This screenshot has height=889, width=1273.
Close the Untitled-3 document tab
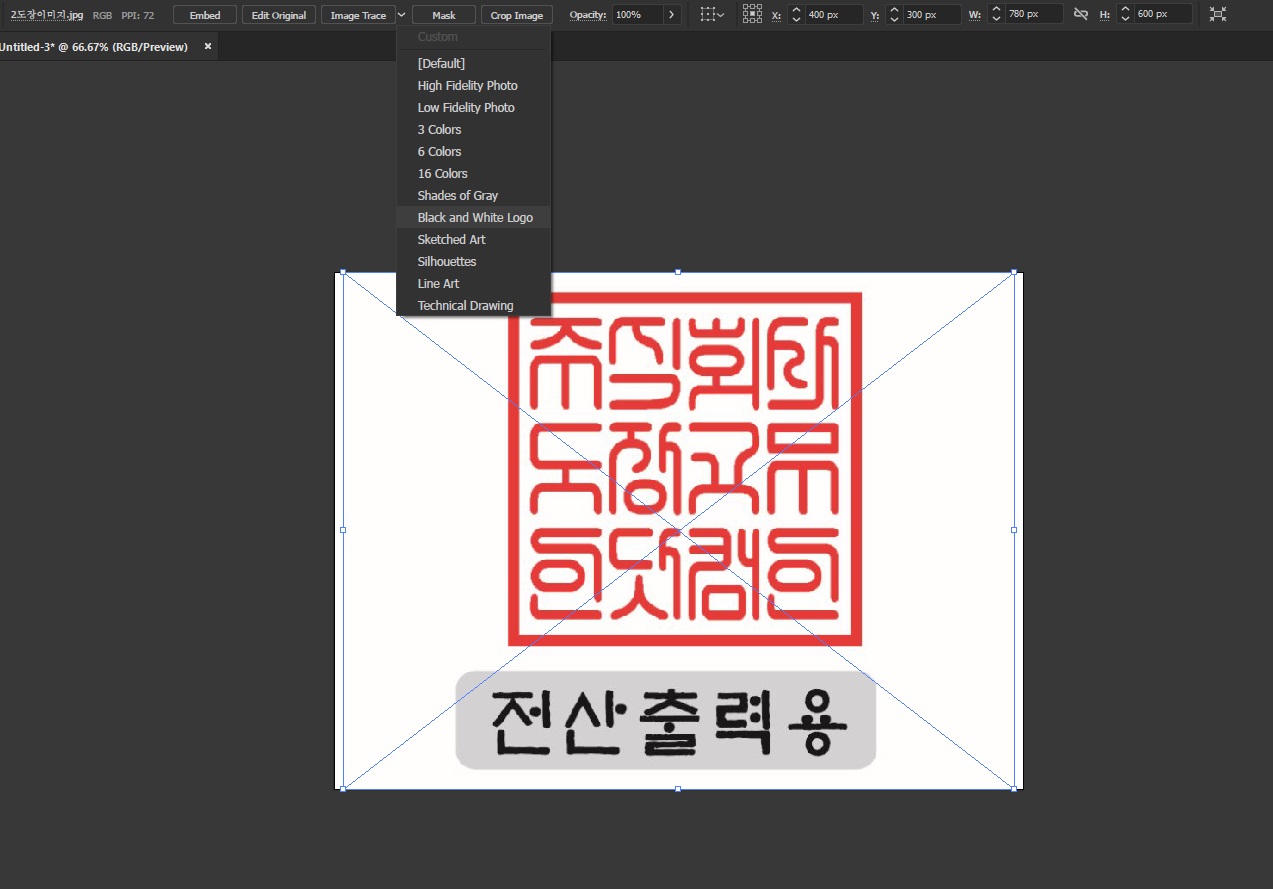[208, 47]
